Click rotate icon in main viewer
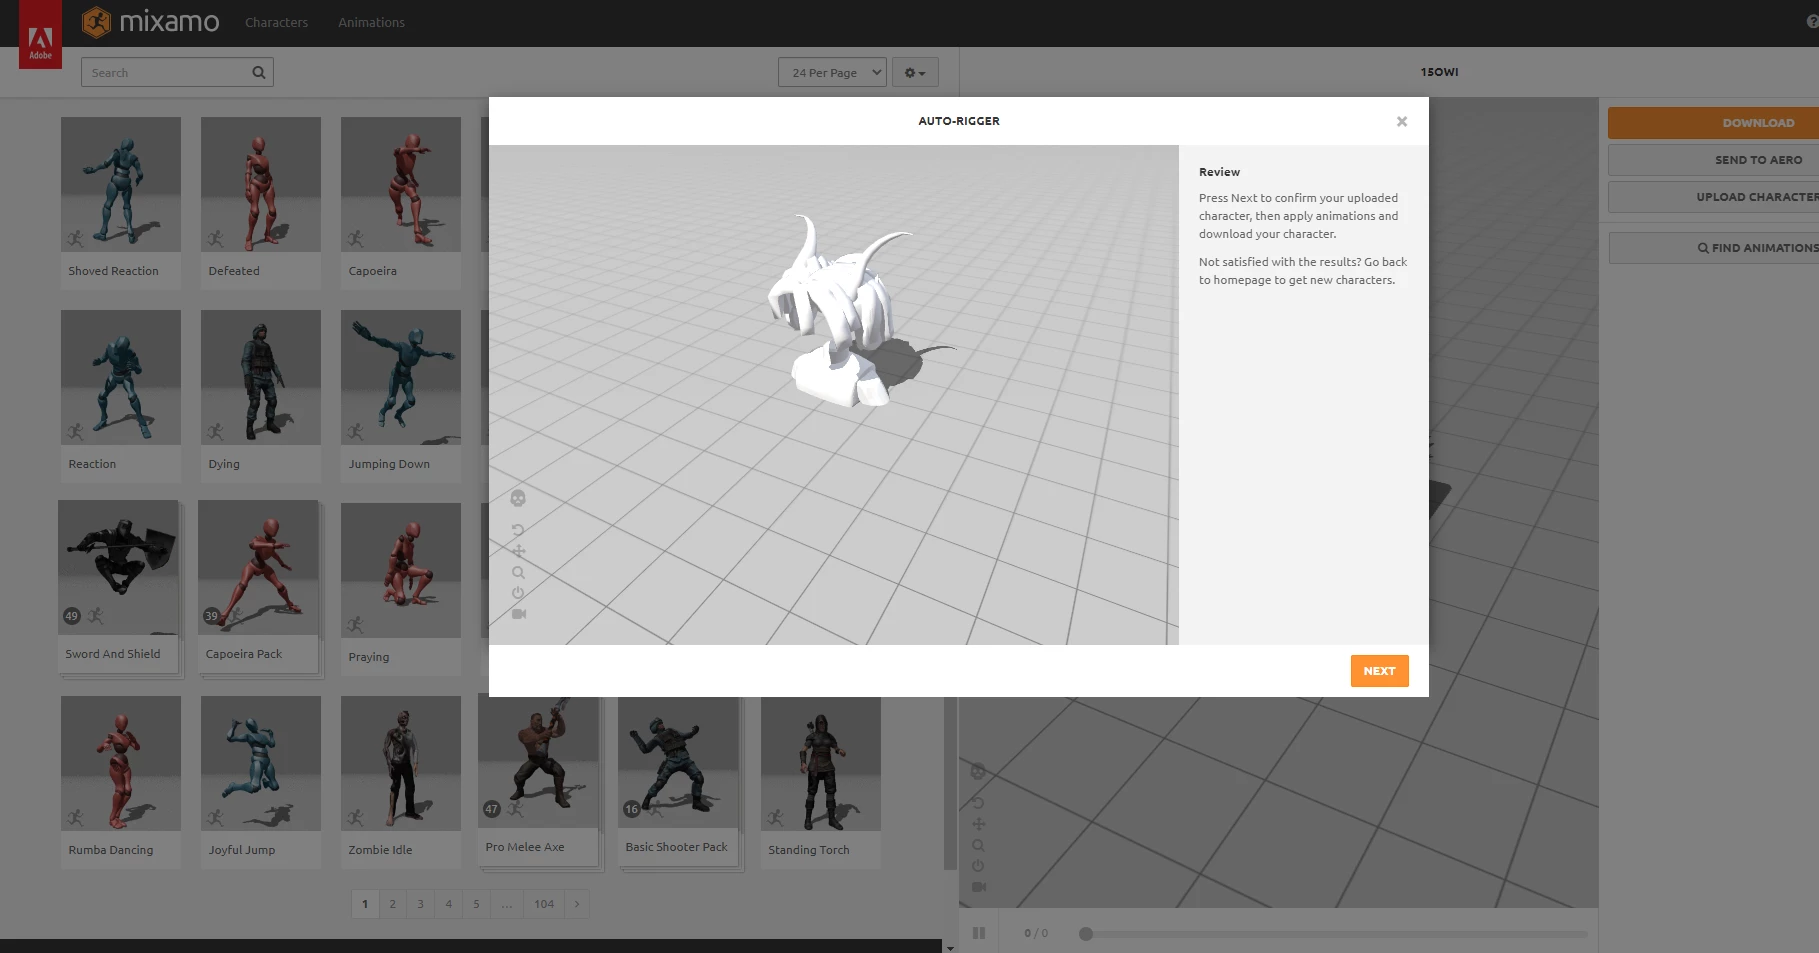Viewport: 1819px width, 953px height. tap(978, 803)
